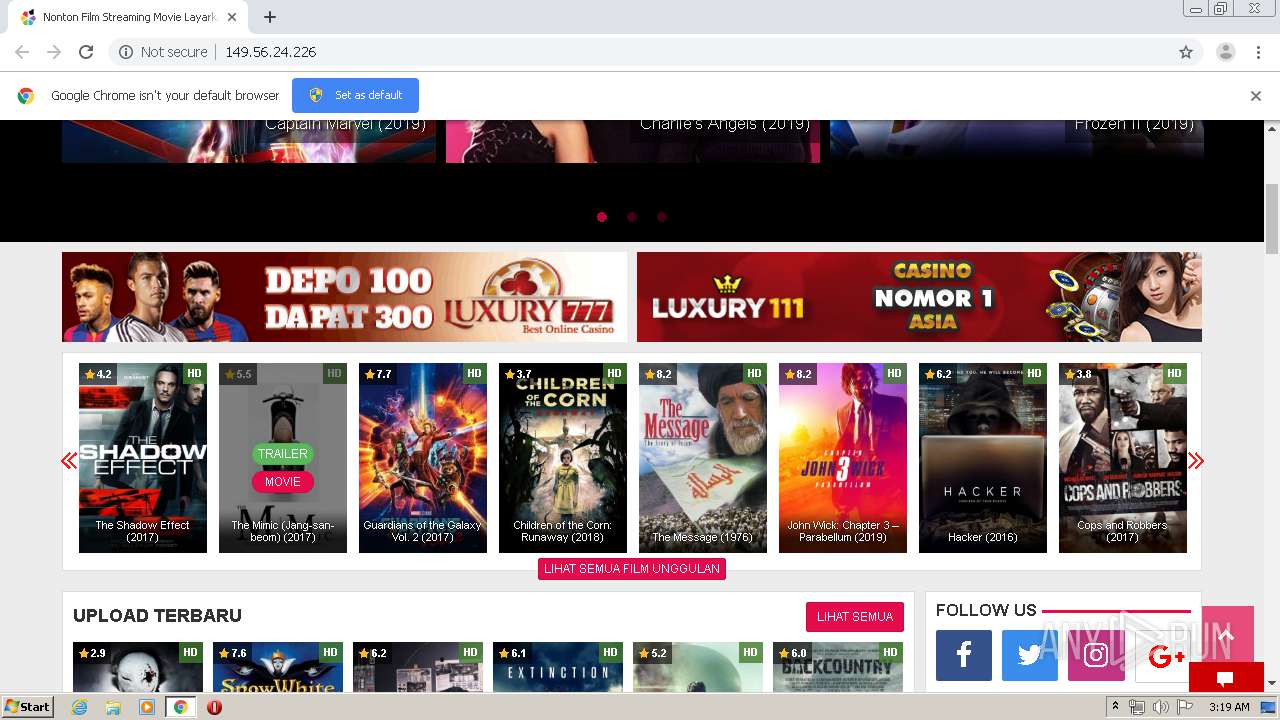Image resolution: width=1280 pixels, height=720 pixels.
Task: Open John Wick: Chapter 3 poster
Action: 843,458
